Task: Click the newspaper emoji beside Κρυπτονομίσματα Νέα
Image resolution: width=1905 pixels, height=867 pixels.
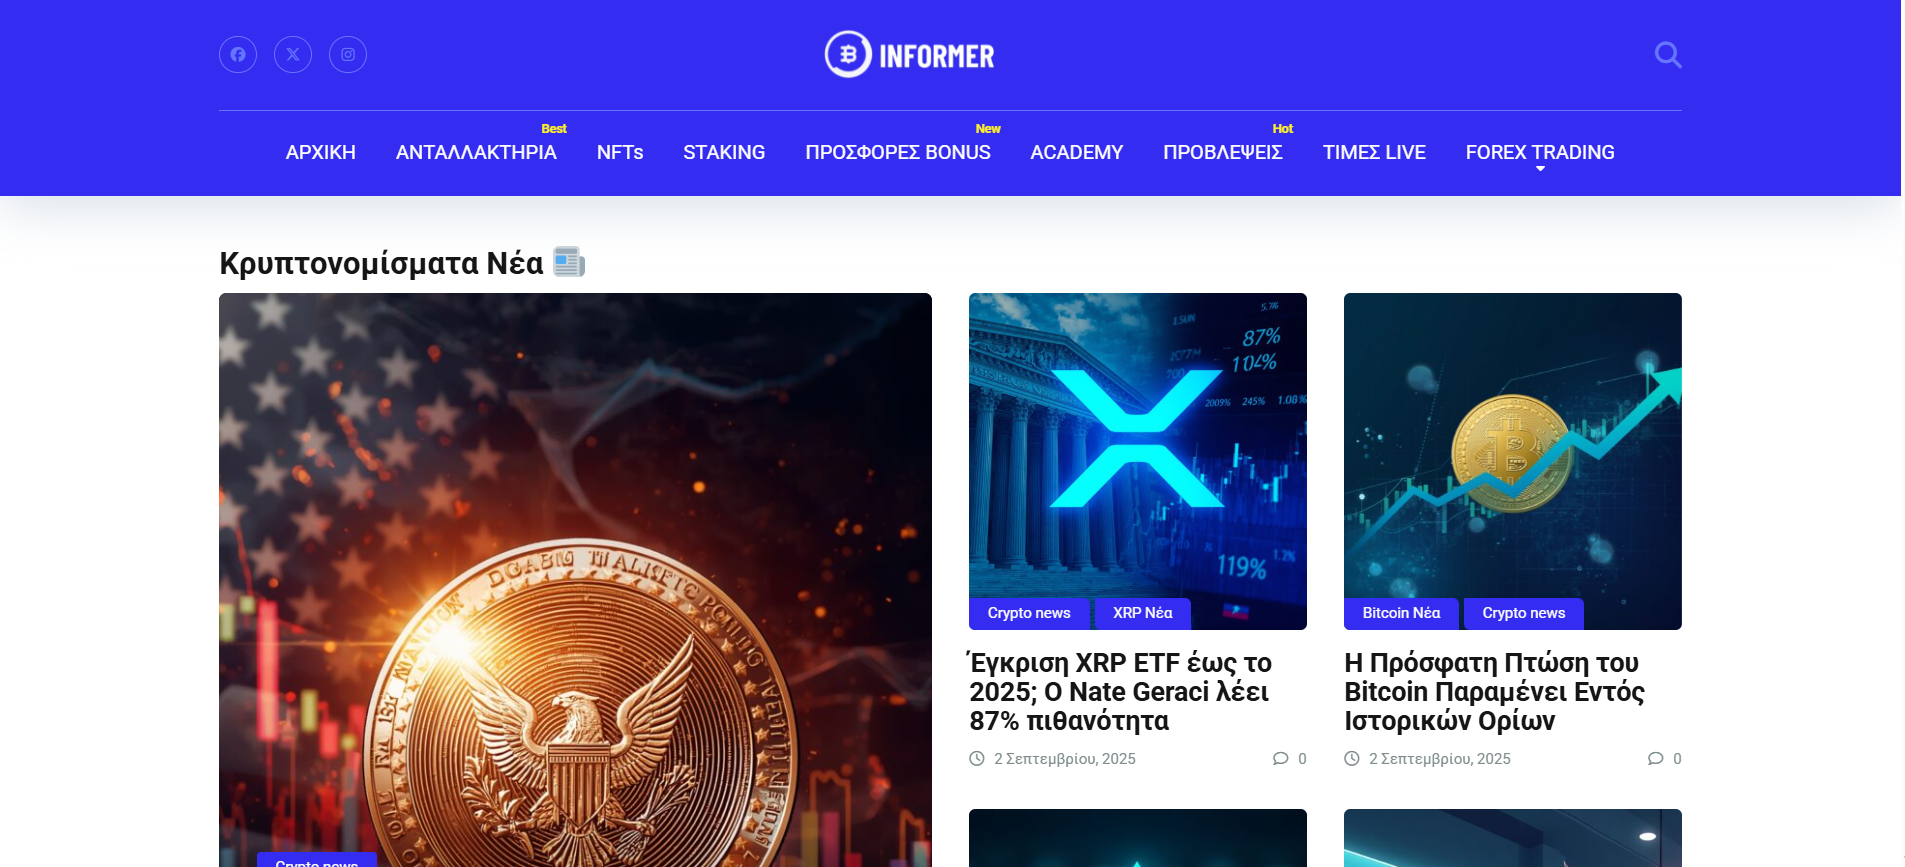Action: coord(569,262)
